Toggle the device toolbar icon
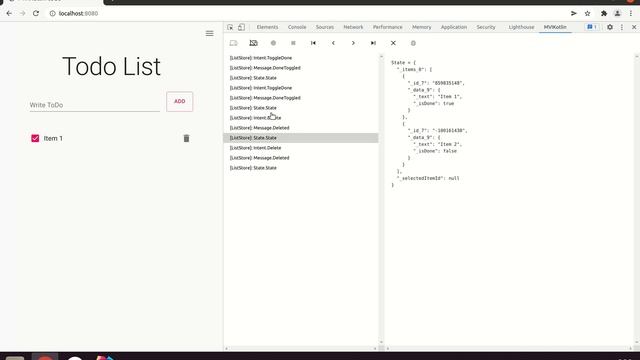The width and height of the screenshot is (640, 360). click(242, 27)
